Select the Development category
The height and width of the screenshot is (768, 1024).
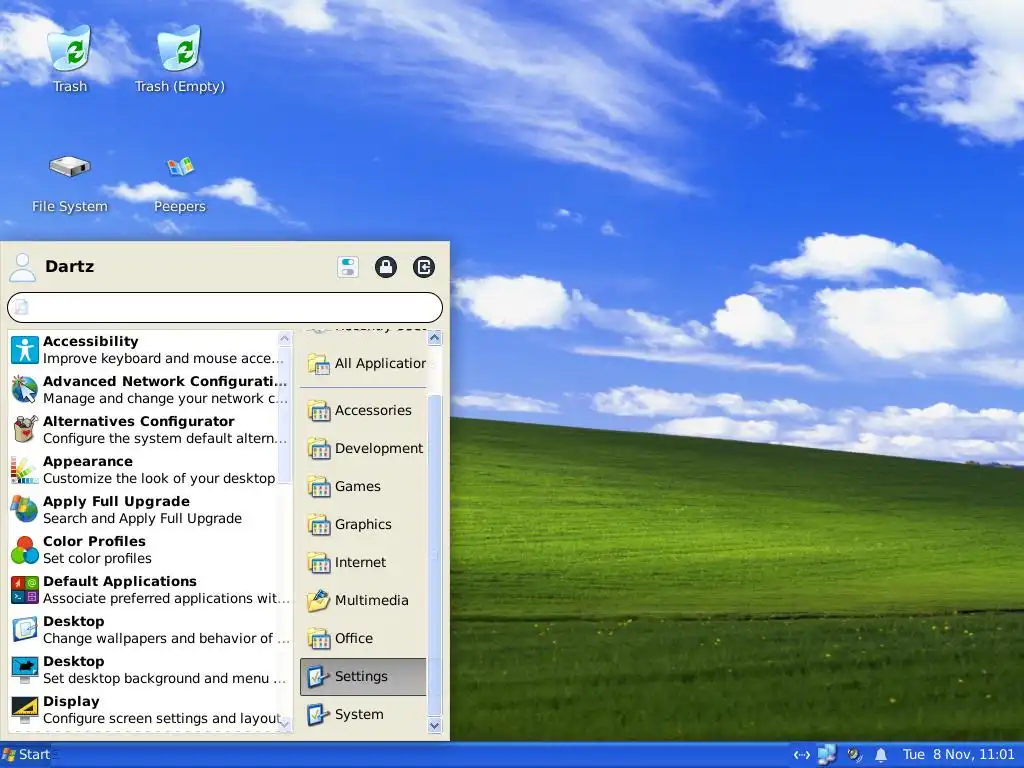tap(363, 449)
